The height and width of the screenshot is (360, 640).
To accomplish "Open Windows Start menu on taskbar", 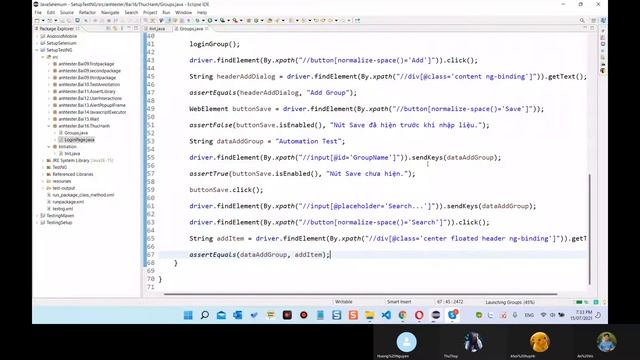I will click(x=188, y=315).
